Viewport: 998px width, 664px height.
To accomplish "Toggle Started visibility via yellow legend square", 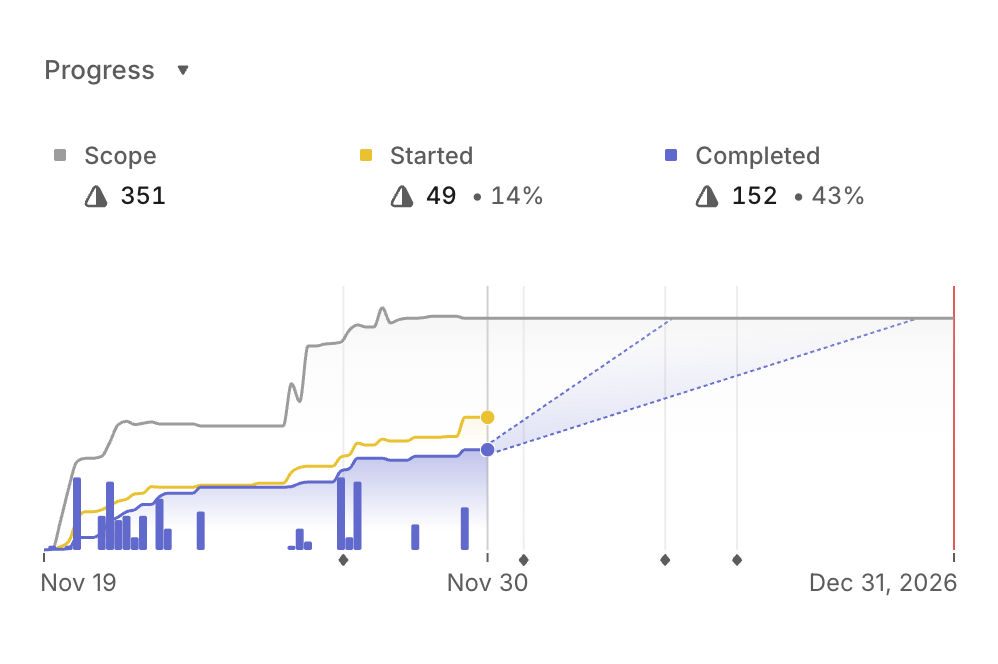I will [364, 155].
